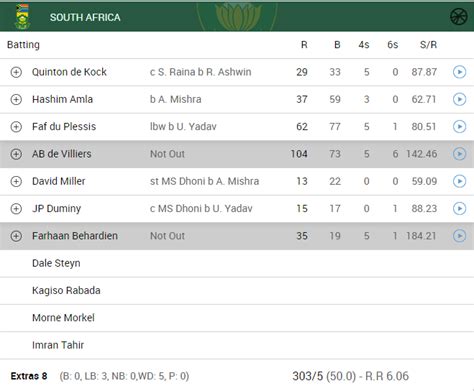474x391 pixels.
Task: Select the Imran Tahir row
Action: pos(237,345)
